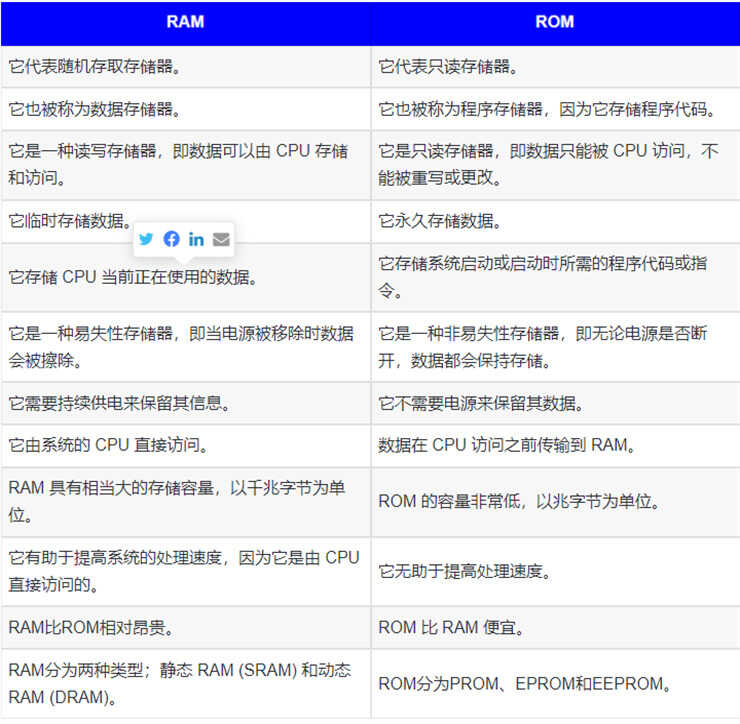Select cell "它也被称为程序存储器，因为它存储程序代码。"
The height and width of the screenshot is (724, 740).
click(x=555, y=109)
